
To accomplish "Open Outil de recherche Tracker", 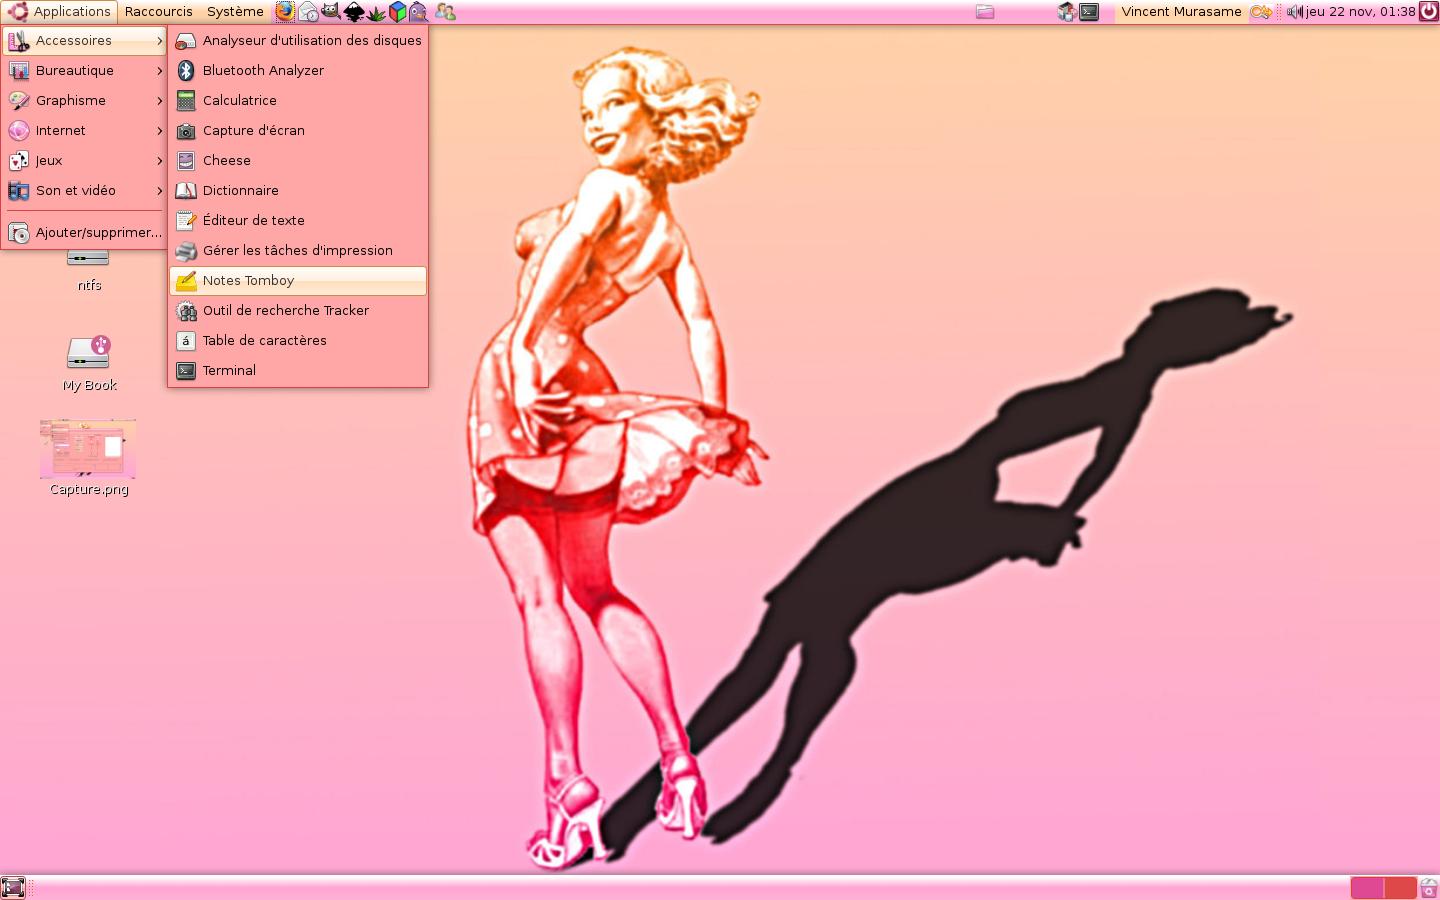I will click(x=298, y=311).
